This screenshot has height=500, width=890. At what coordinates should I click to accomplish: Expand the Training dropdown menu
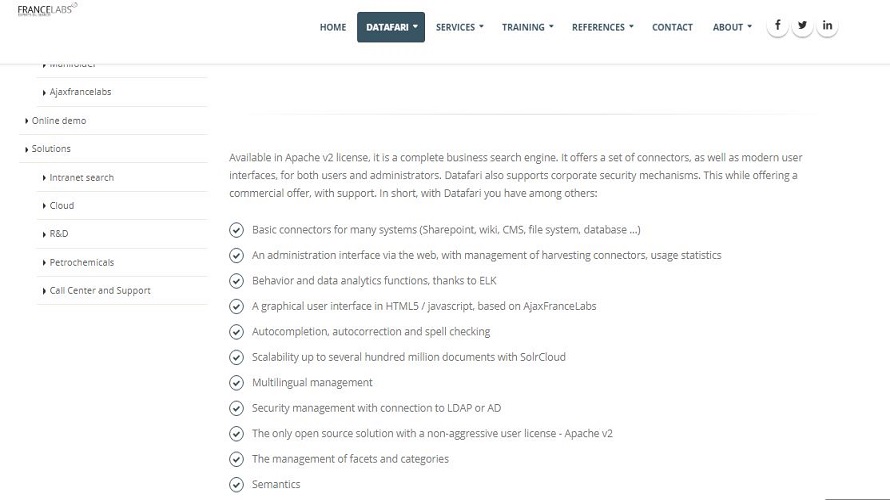click(527, 27)
